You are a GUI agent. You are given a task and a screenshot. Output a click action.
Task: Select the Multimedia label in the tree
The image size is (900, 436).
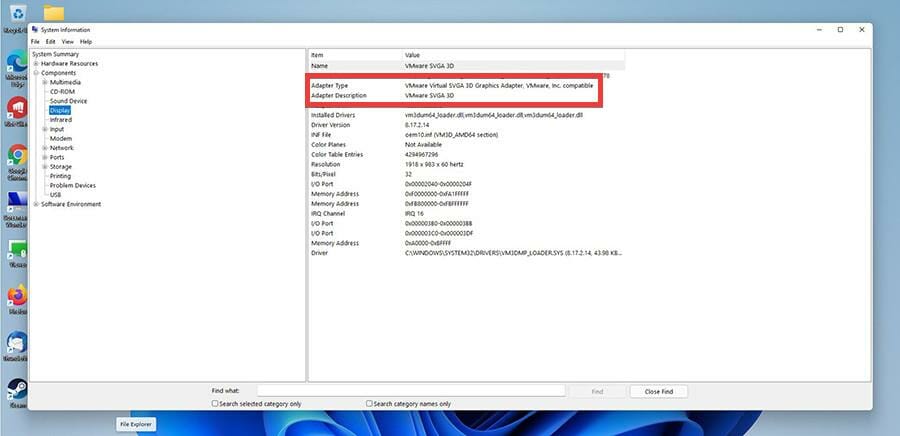(65, 83)
